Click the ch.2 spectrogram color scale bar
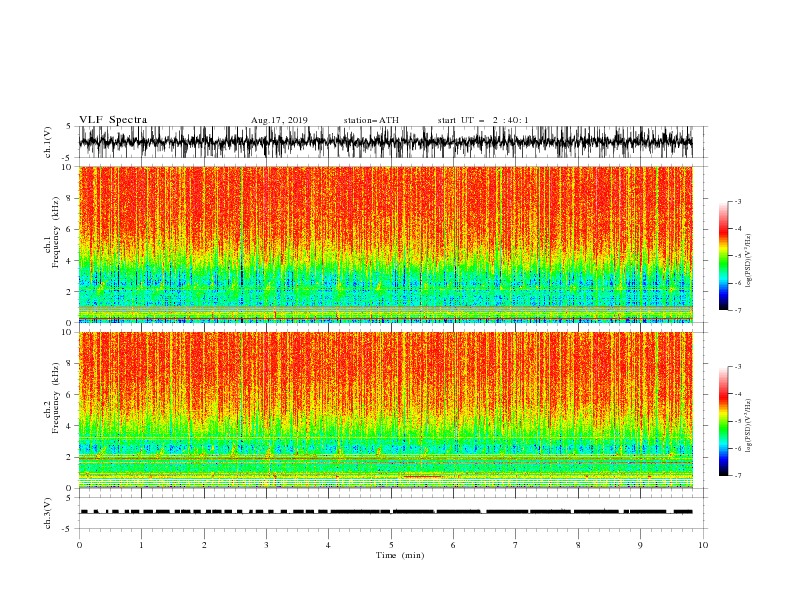Image resolution: width=792 pixels, height=612 pixels. [x=723, y=421]
